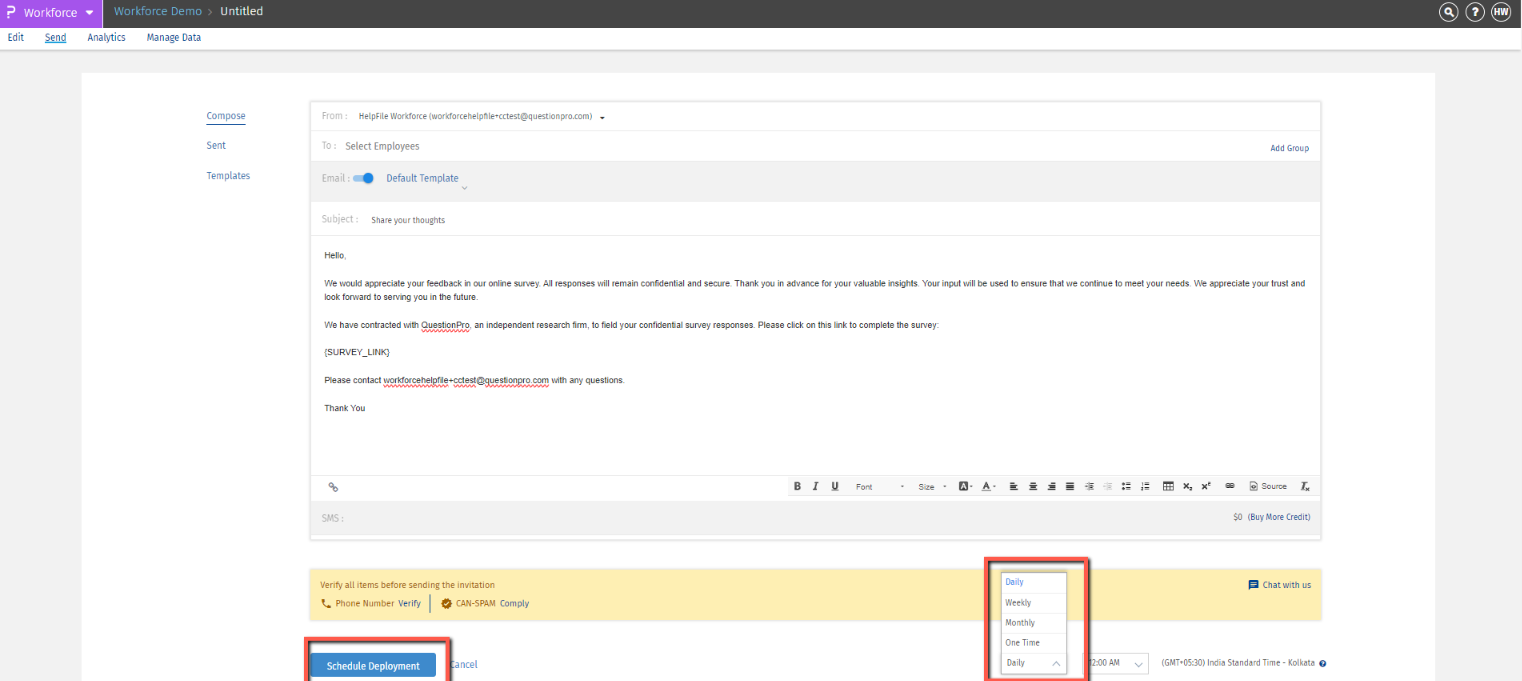Collapse the Daily frequency dropdown
Screen dimensions: 1522x681
[1034, 663]
